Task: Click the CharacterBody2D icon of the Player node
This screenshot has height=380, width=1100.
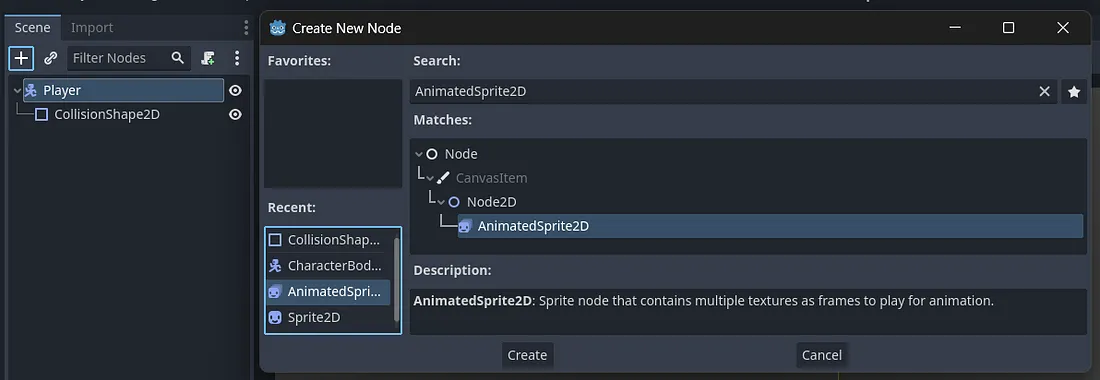Action: (x=31, y=90)
